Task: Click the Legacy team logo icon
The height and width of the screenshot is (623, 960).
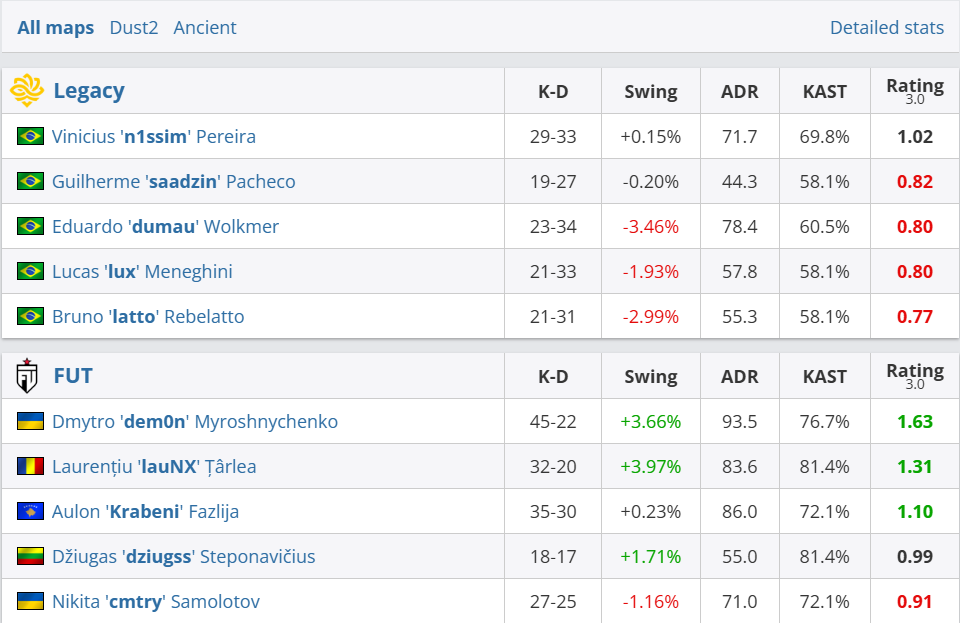Action: pos(27,90)
